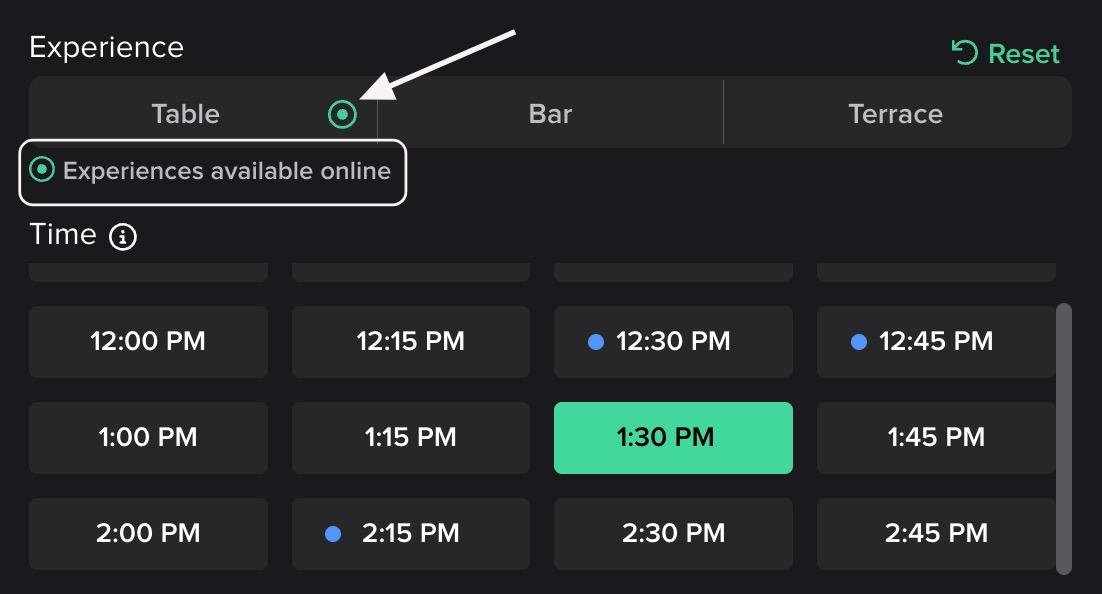The height and width of the screenshot is (594, 1102).
Task: Click the time list vertical scrollbar
Action: tap(1064, 438)
